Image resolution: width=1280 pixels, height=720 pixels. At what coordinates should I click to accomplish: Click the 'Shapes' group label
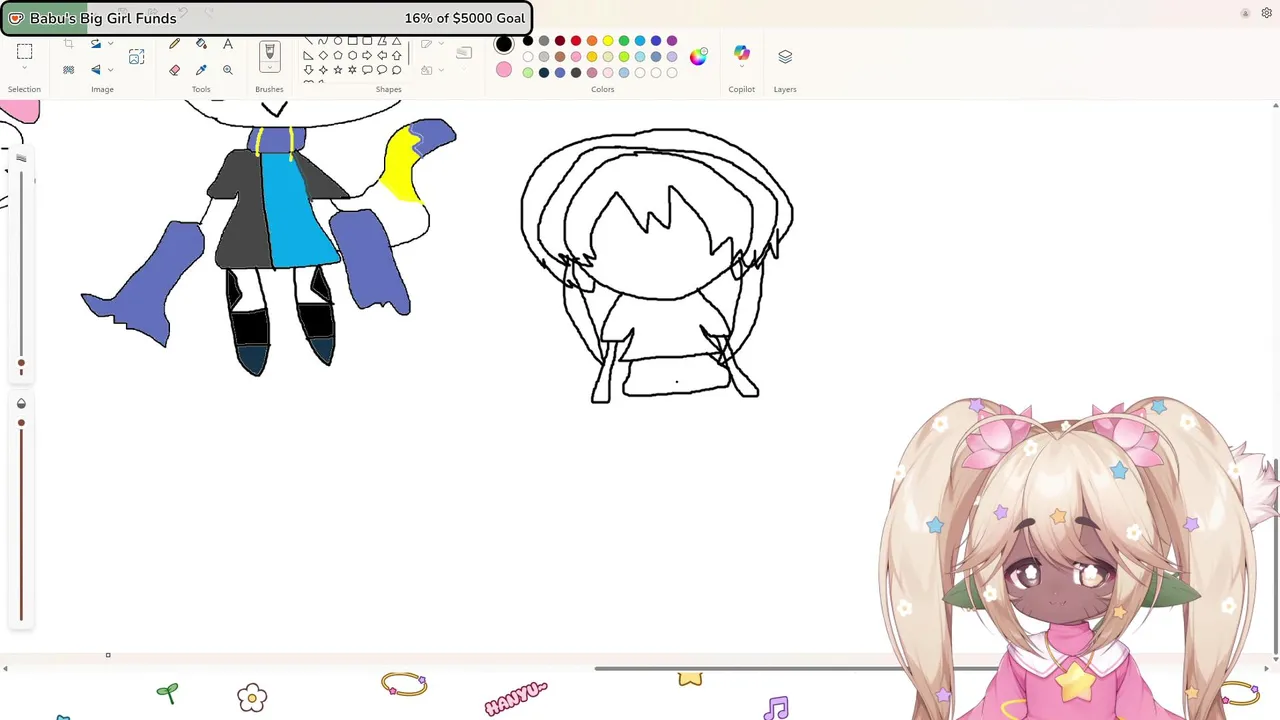[388, 89]
